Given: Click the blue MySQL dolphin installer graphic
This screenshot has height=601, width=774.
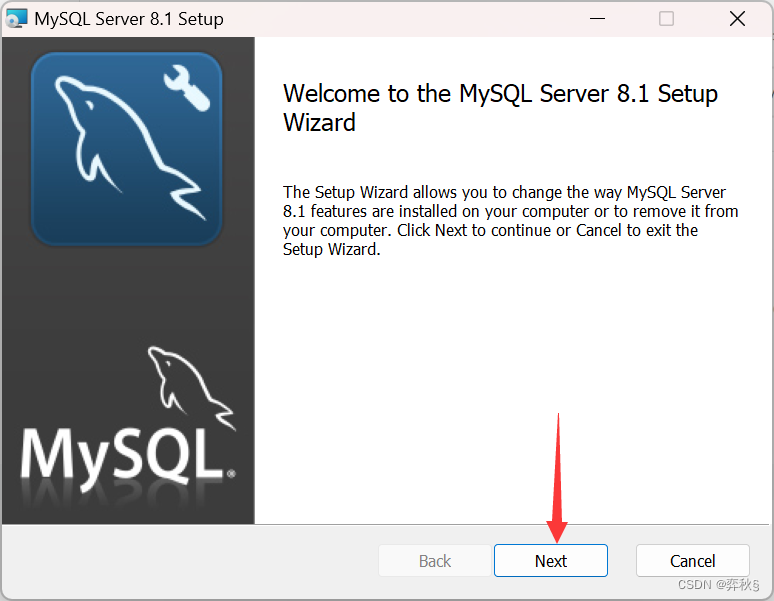Looking at the screenshot, I should (x=127, y=149).
